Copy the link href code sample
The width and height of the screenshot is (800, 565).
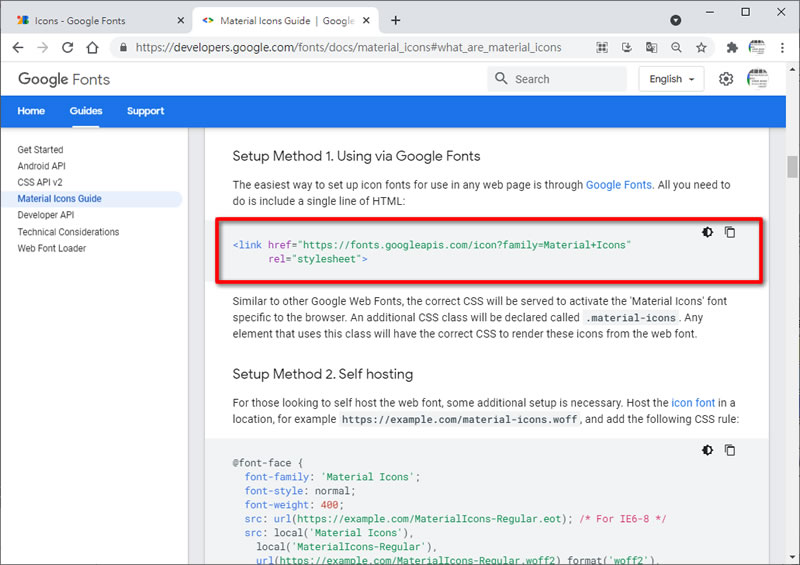[x=730, y=232]
